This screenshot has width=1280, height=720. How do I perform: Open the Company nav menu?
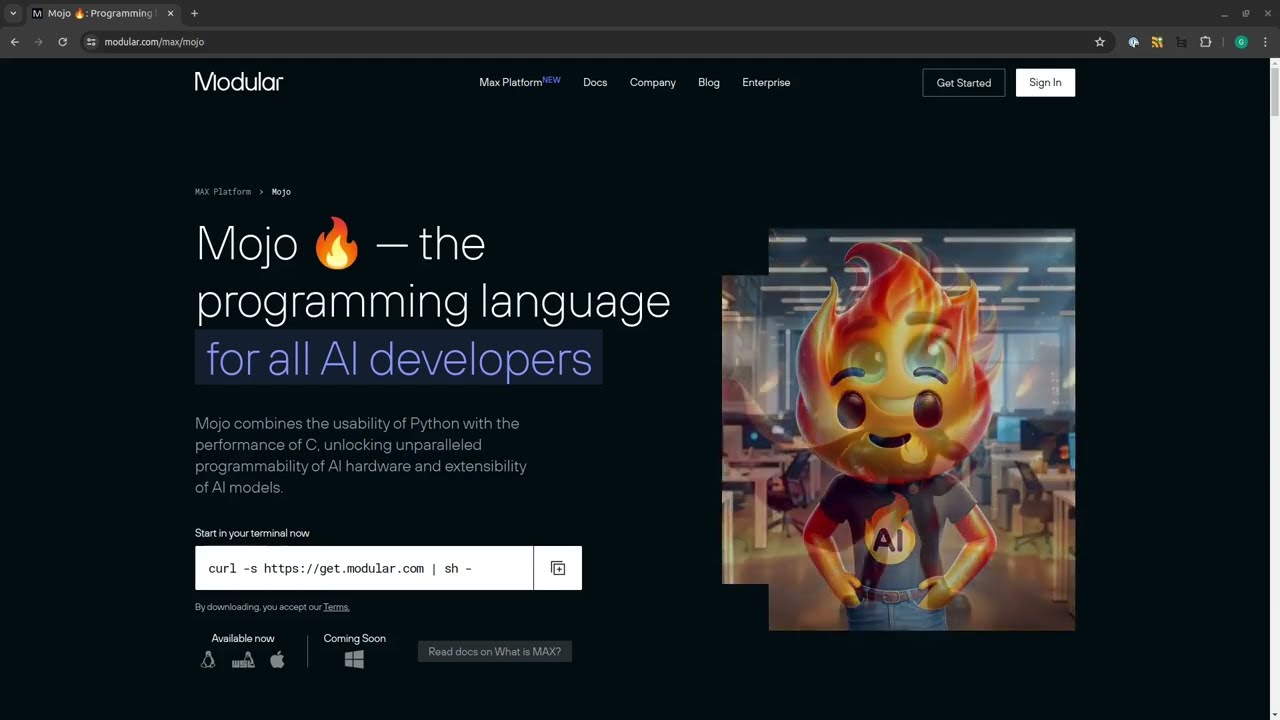coord(652,83)
